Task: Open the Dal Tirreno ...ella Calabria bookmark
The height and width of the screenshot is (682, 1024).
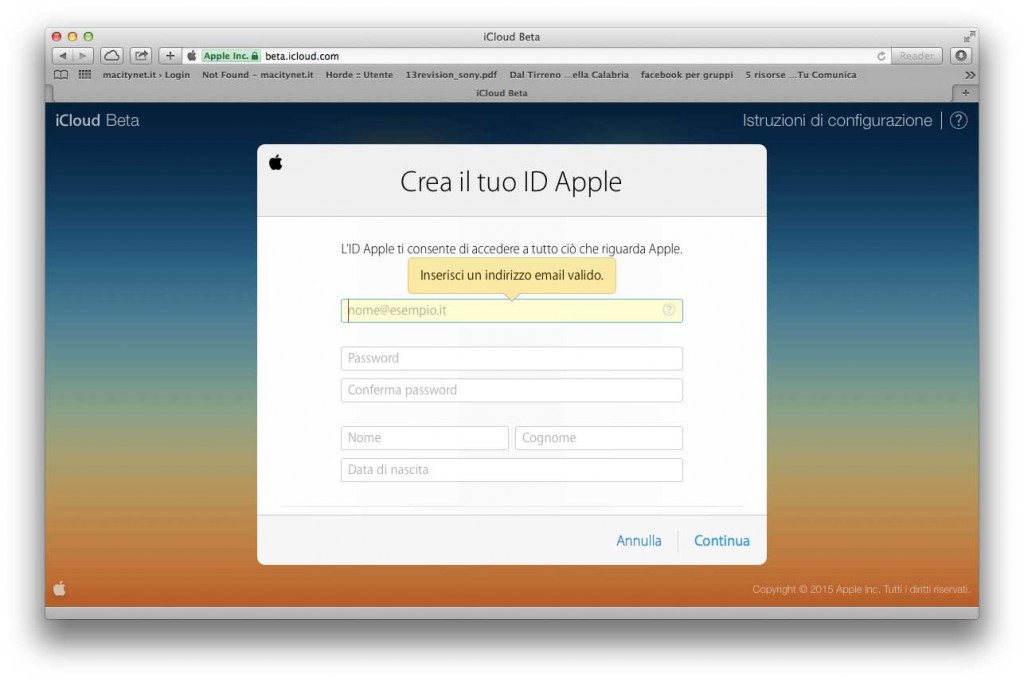Action: coord(569,74)
